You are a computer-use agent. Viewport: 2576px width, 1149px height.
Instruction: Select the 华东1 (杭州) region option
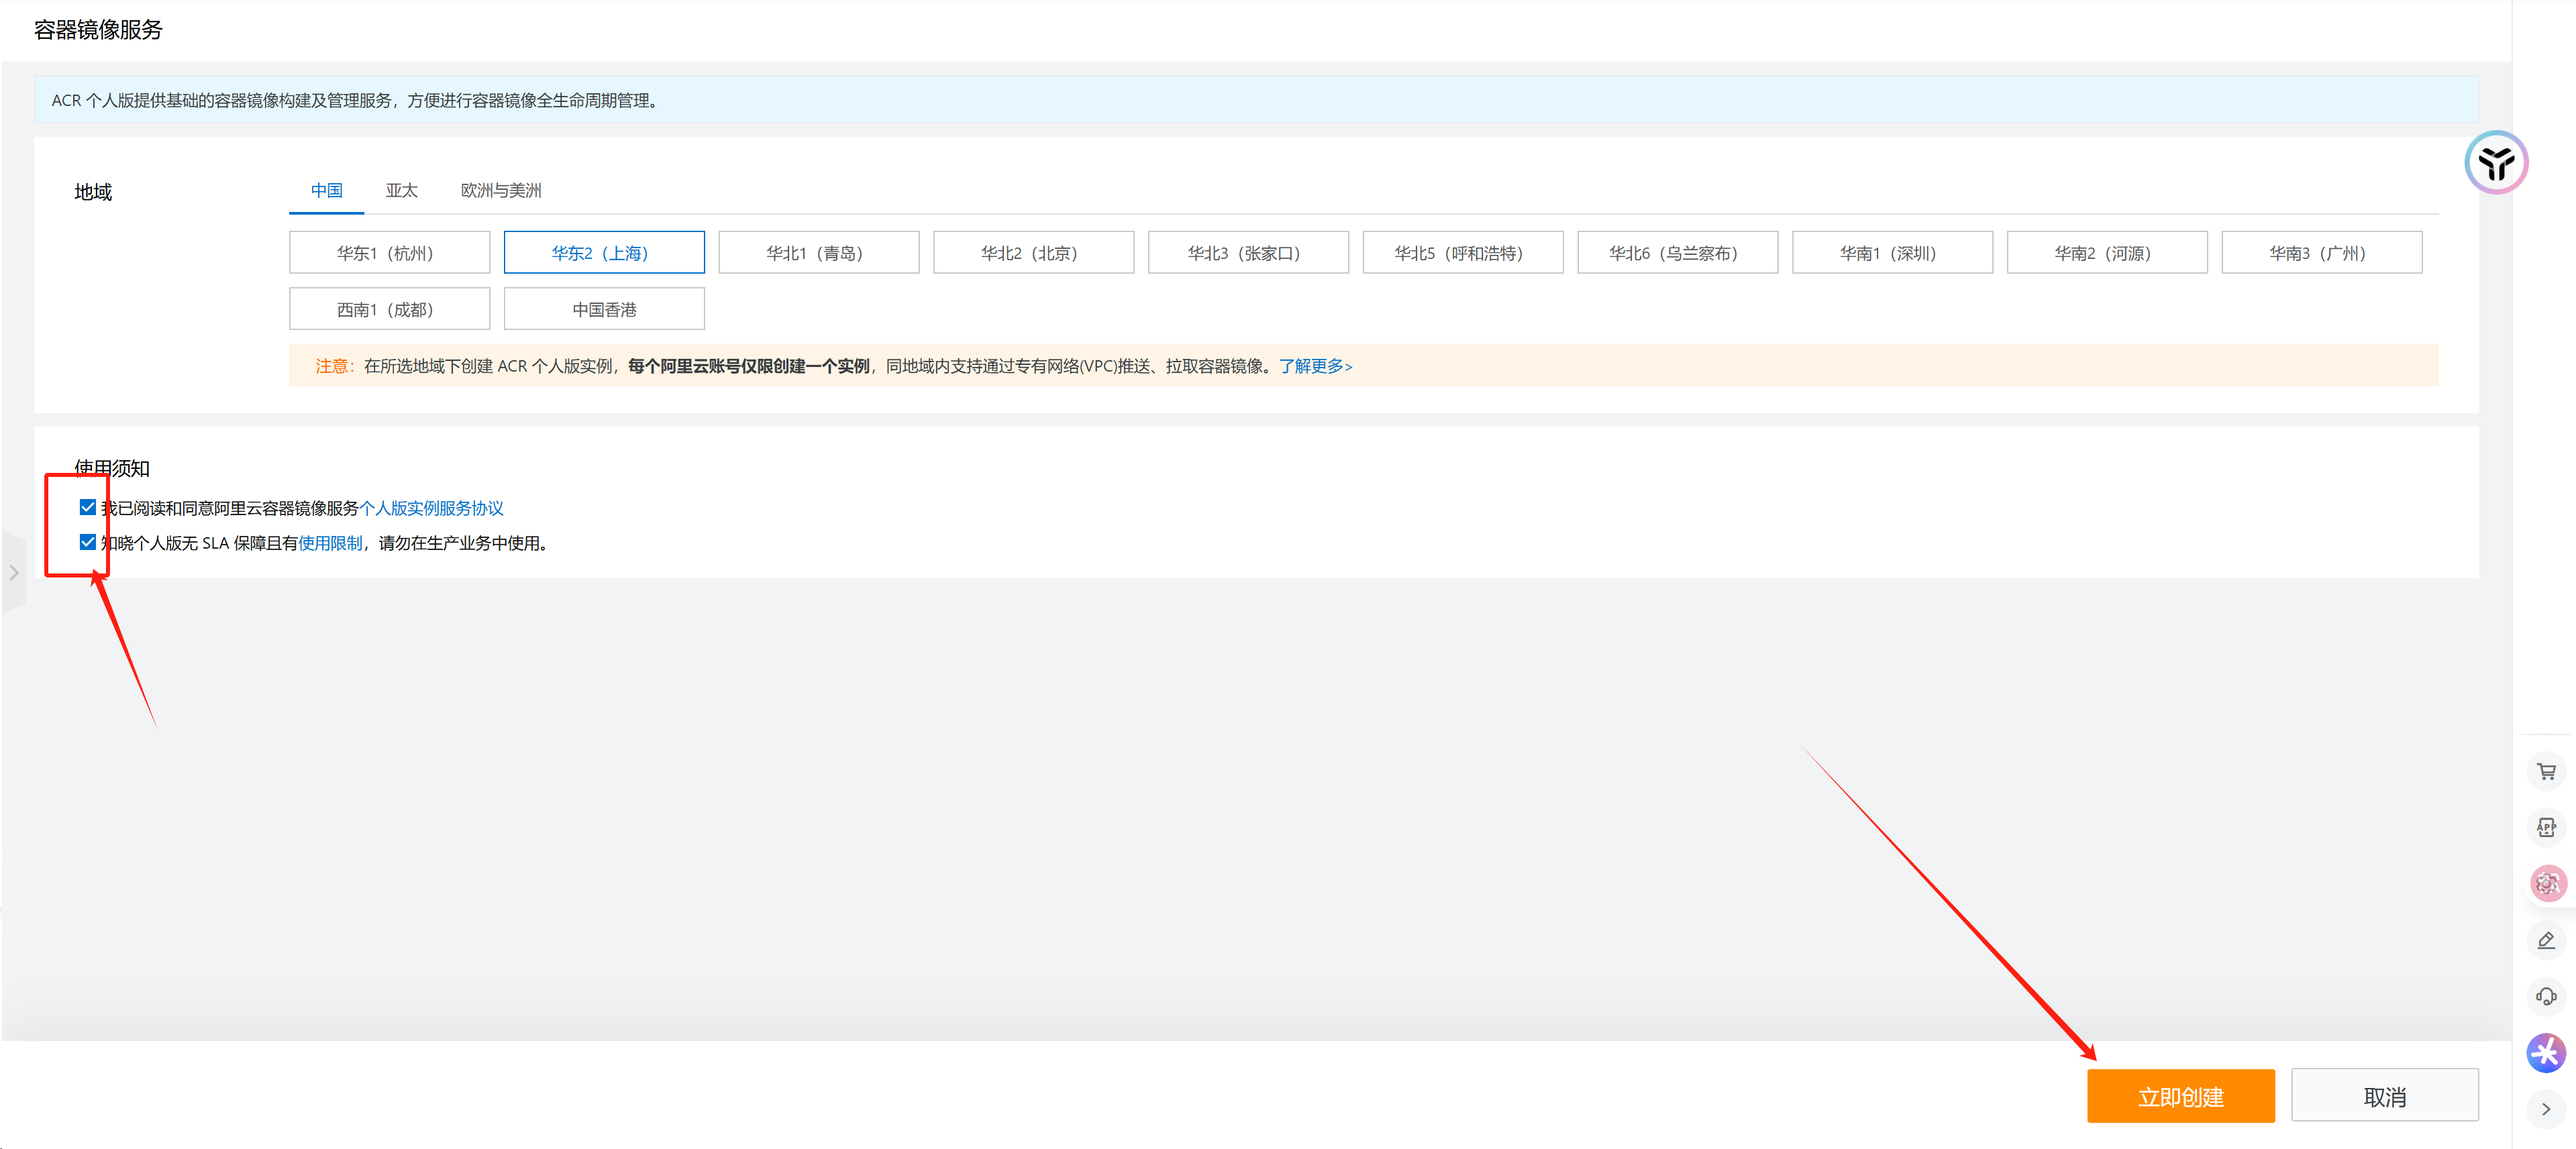[389, 253]
